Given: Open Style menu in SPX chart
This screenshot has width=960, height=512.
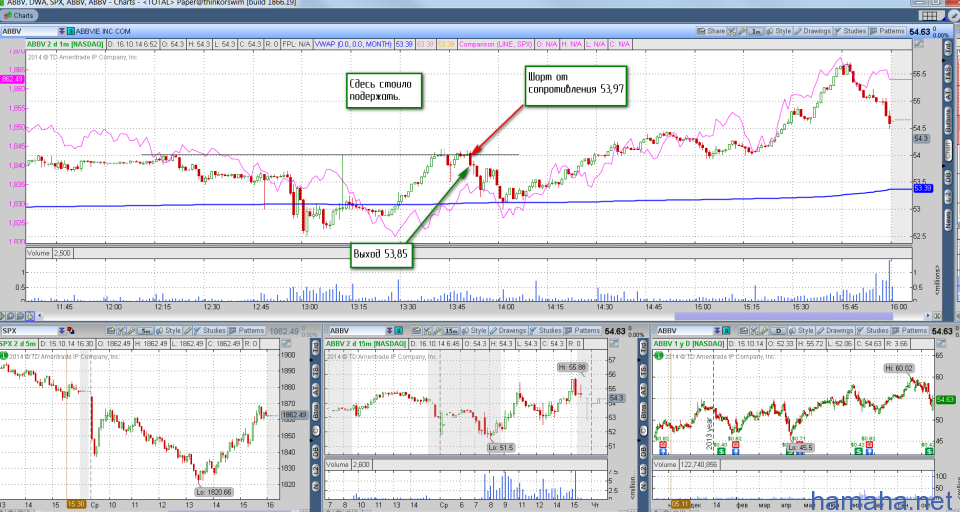Looking at the screenshot, I should pos(168,331).
